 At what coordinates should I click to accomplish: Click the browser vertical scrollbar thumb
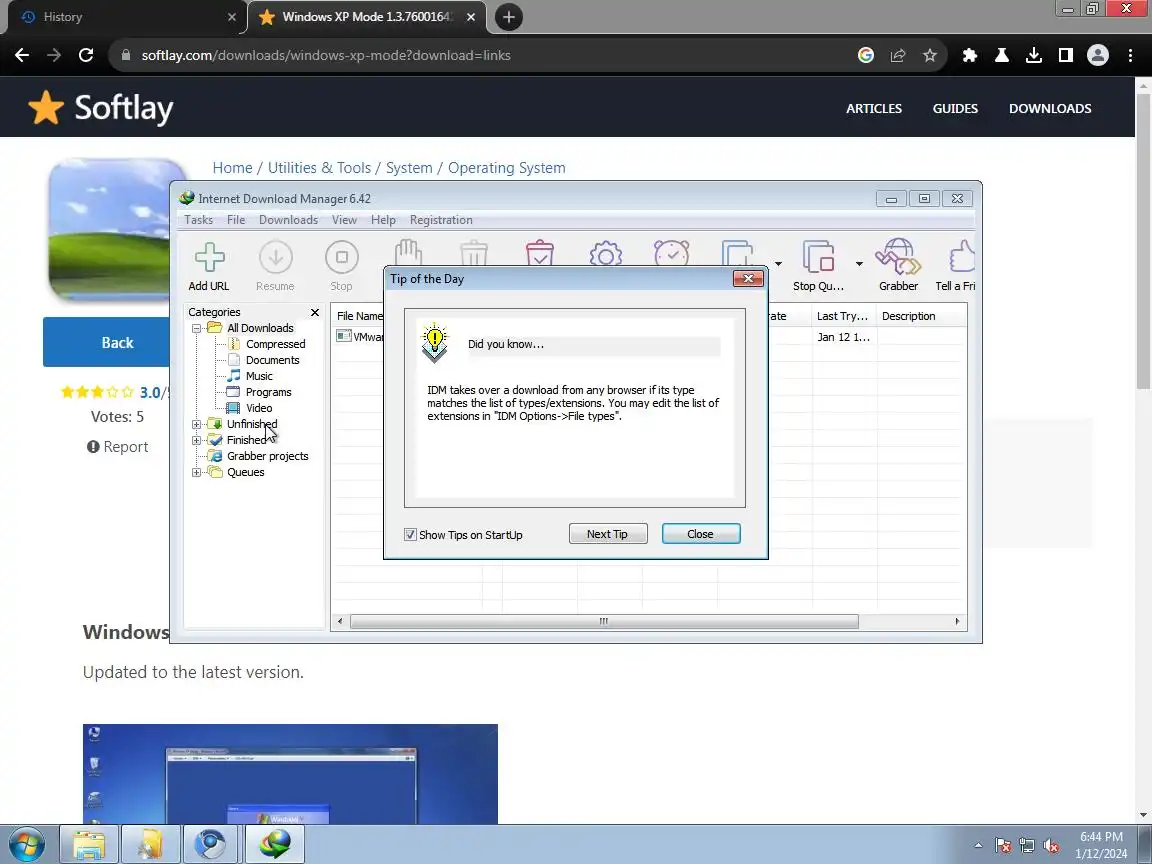[x=1143, y=242]
